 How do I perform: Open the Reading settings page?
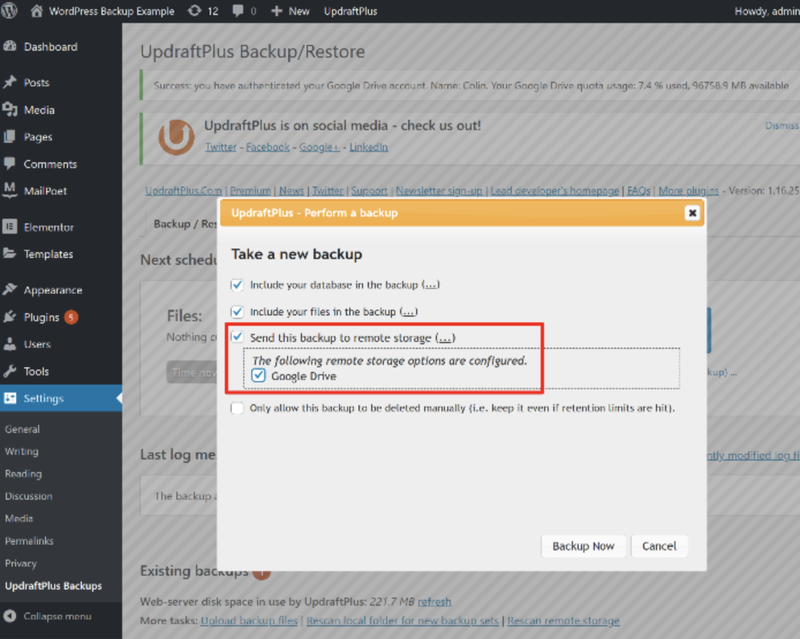click(x=23, y=474)
